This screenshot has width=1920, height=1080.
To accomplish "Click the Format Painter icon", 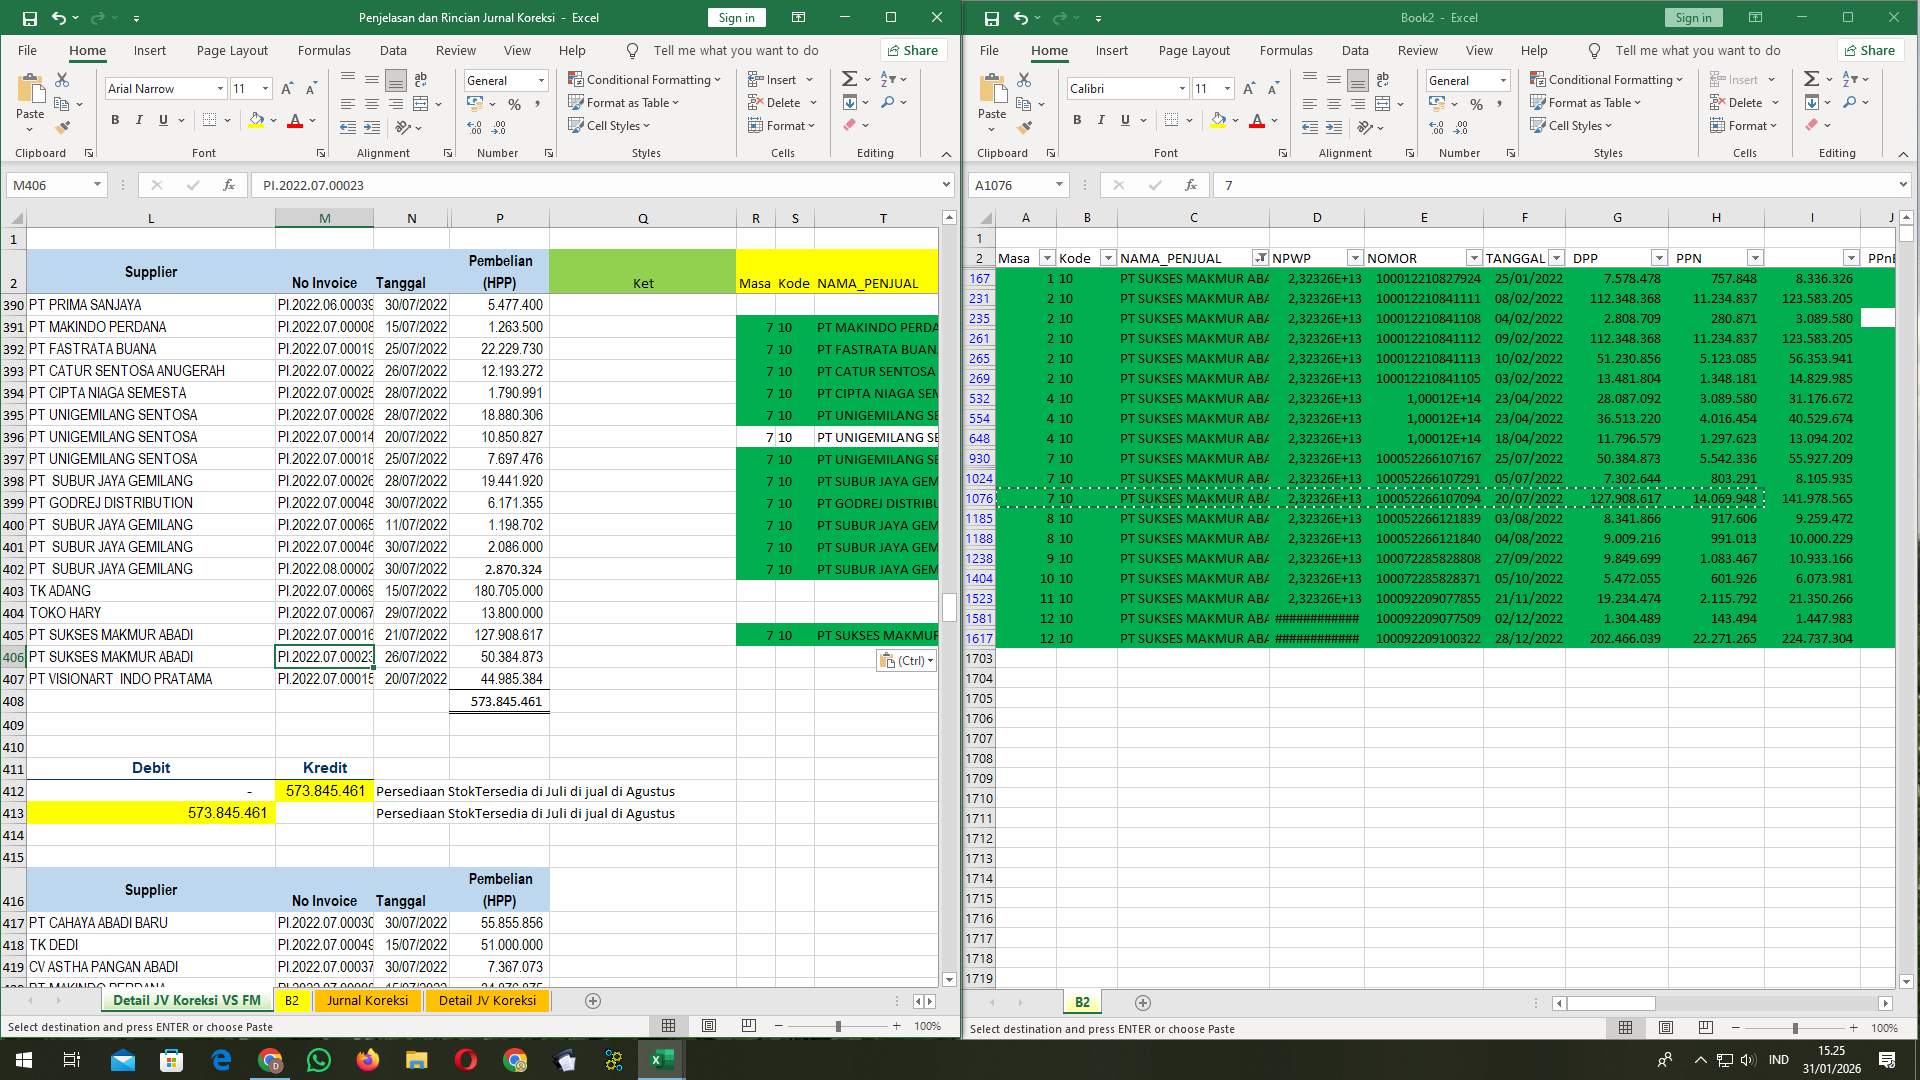I will tap(63, 125).
